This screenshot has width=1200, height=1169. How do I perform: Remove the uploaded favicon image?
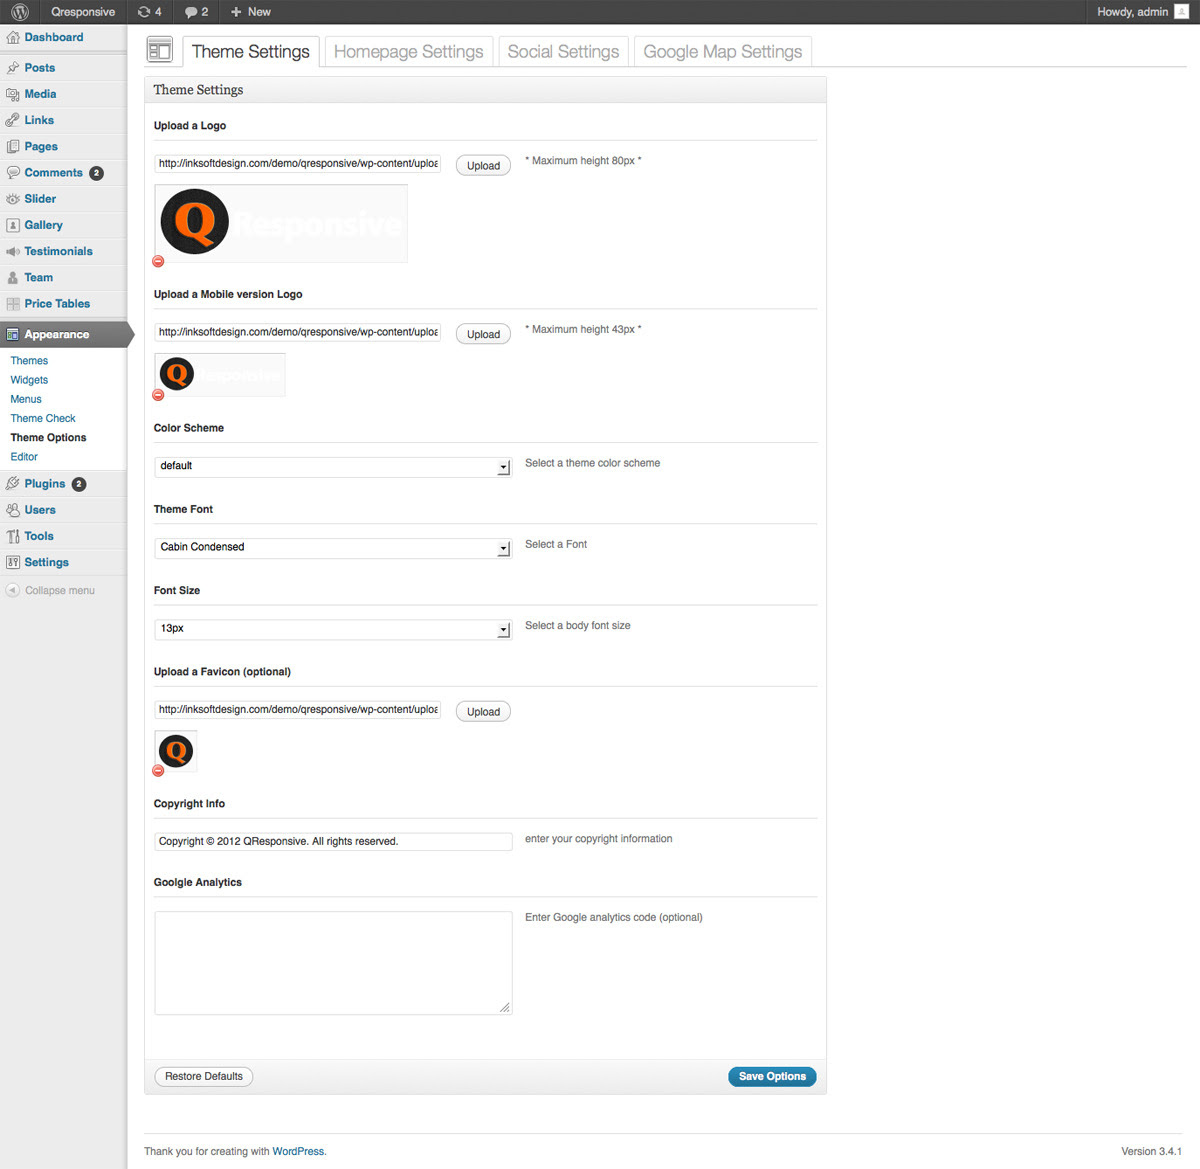[x=158, y=770]
